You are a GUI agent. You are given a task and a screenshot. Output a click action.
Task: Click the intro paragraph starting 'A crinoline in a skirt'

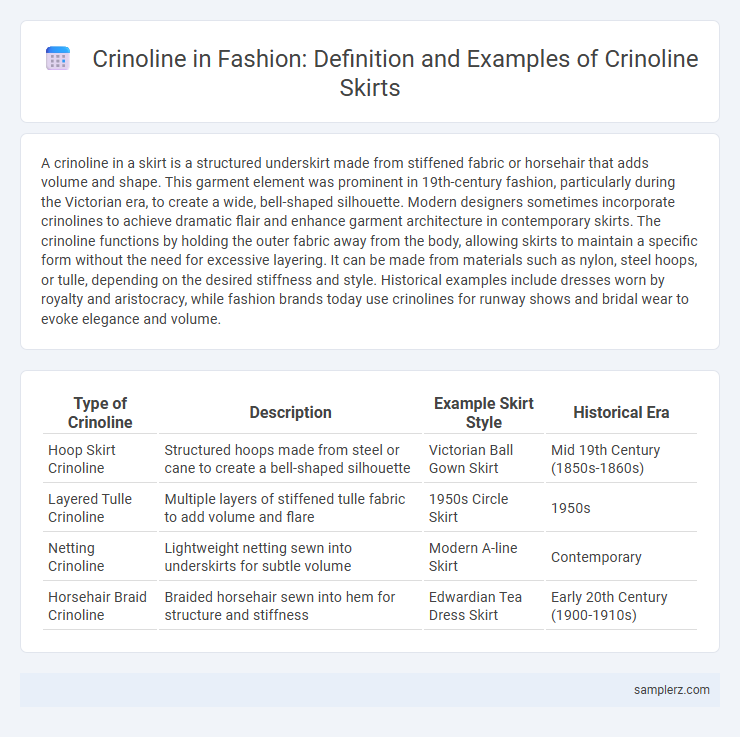point(370,241)
